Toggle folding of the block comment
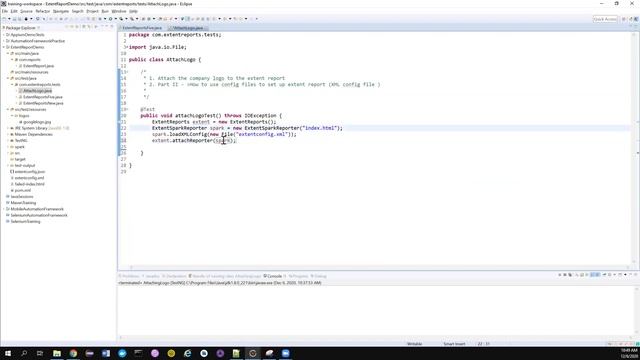640x360 pixels. pos(127,72)
